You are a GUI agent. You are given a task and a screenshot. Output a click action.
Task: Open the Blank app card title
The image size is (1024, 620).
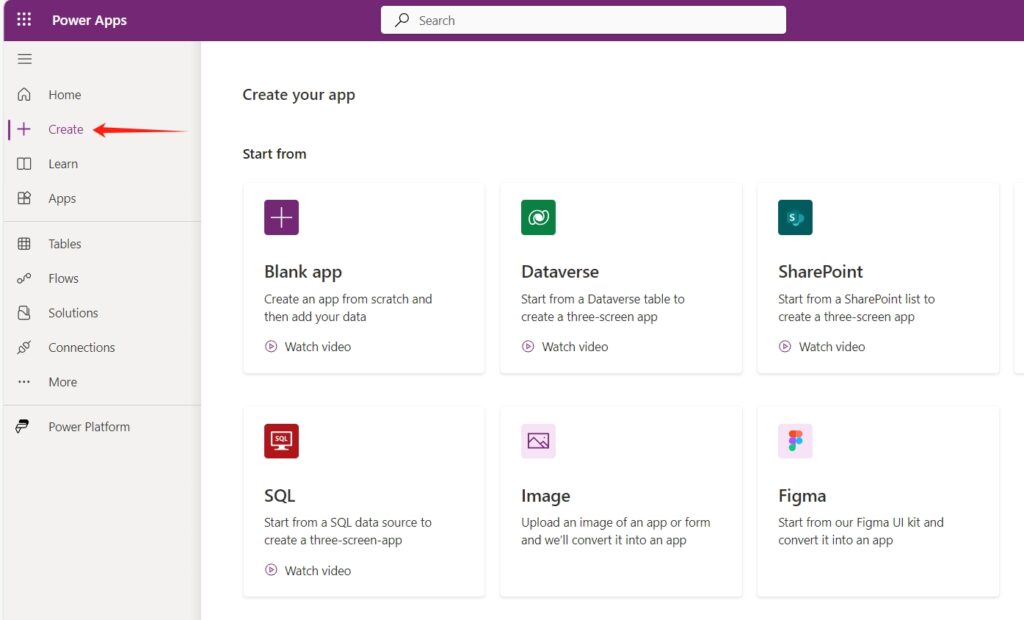(x=303, y=272)
